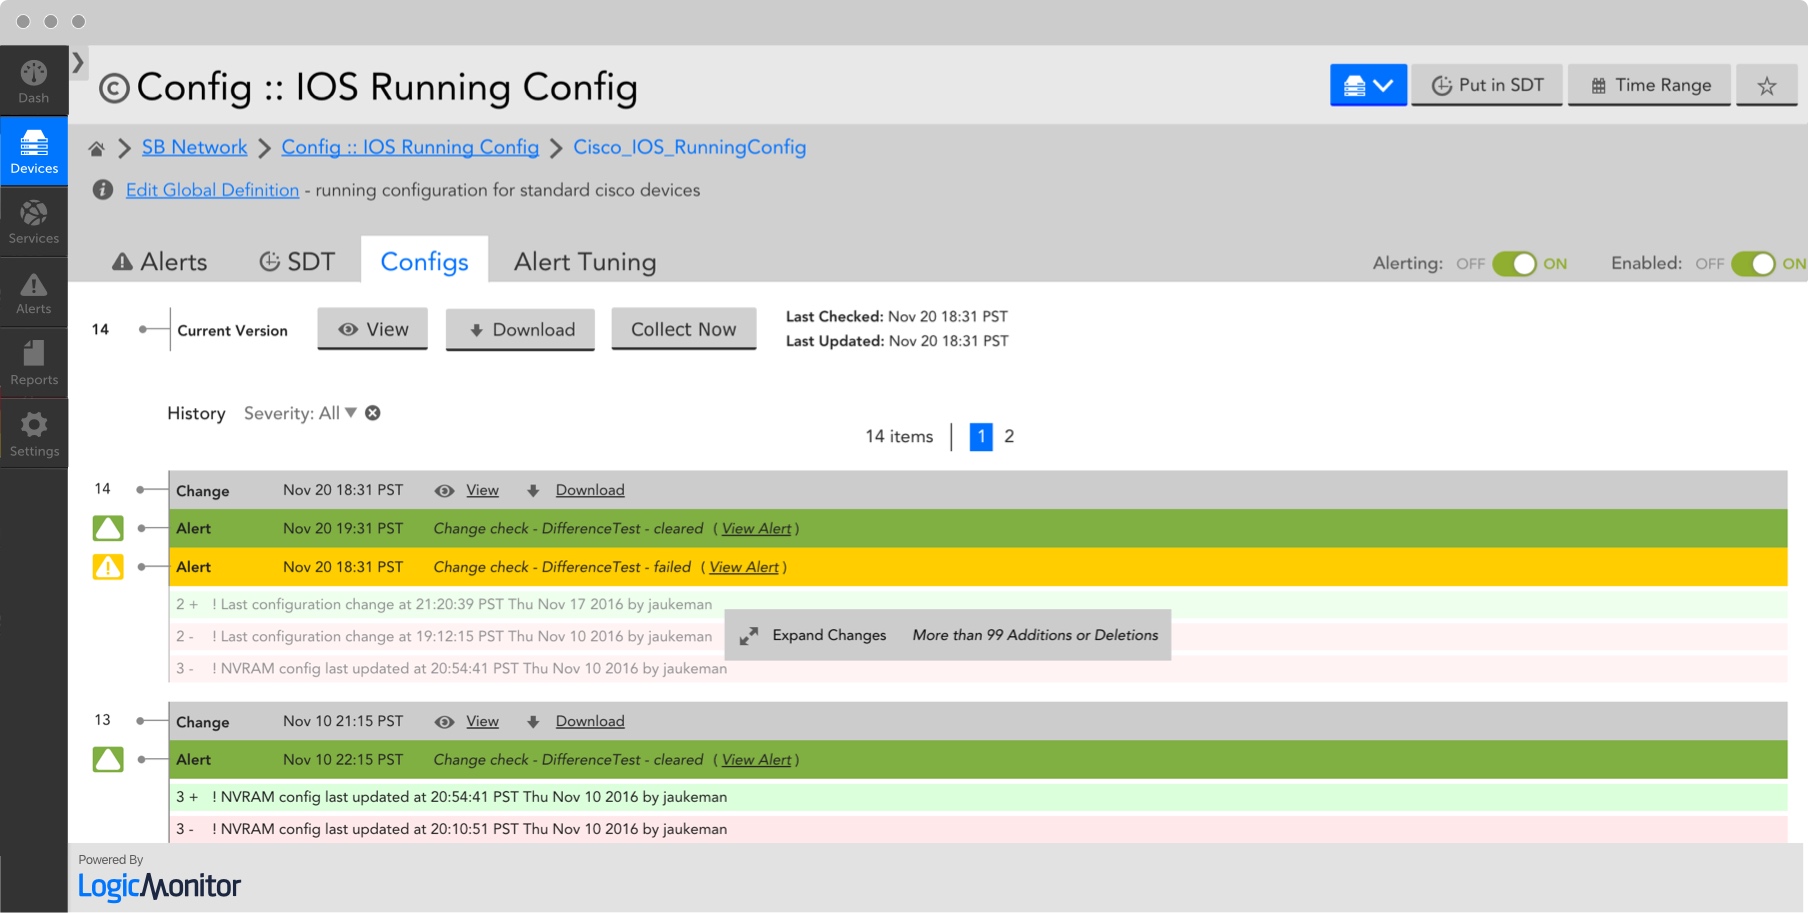Expand Changes in the diff overlay
The width and height of the screenshot is (1808, 913).
click(x=829, y=635)
